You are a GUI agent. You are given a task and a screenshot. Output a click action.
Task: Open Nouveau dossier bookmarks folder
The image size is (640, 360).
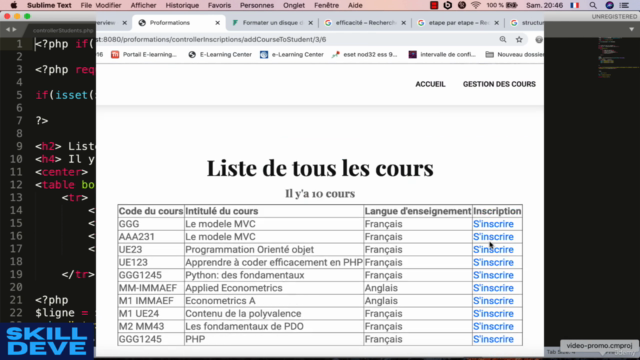pyautogui.click(x=514, y=54)
